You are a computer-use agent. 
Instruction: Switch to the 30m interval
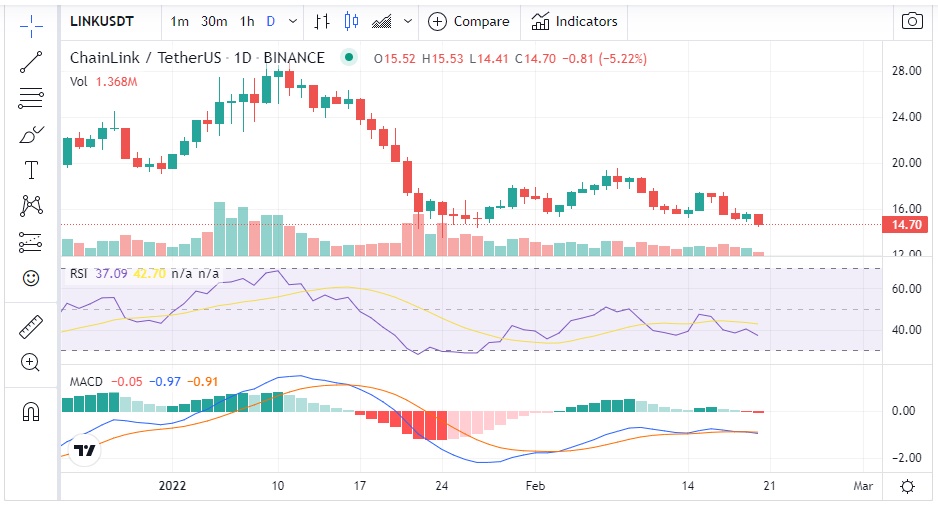pyautogui.click(x=214, y=22)
